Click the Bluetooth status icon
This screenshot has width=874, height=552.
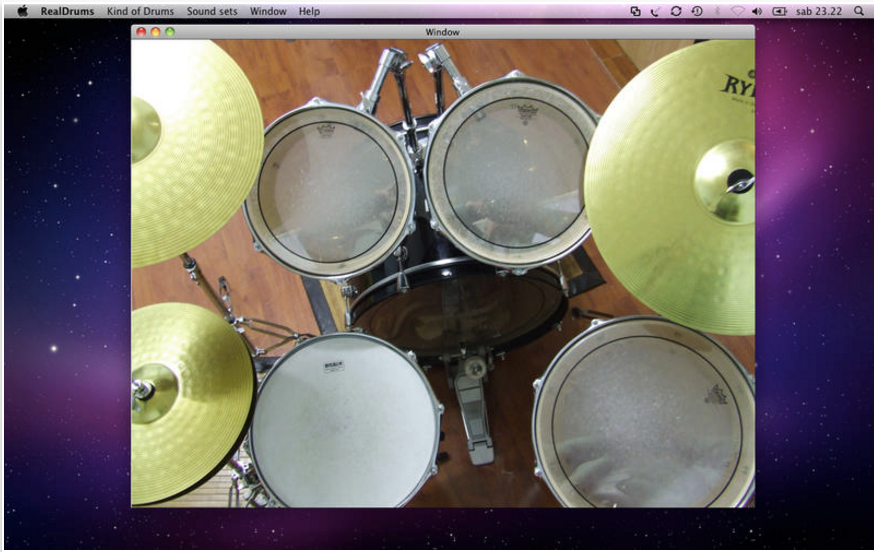pos(718,11)
